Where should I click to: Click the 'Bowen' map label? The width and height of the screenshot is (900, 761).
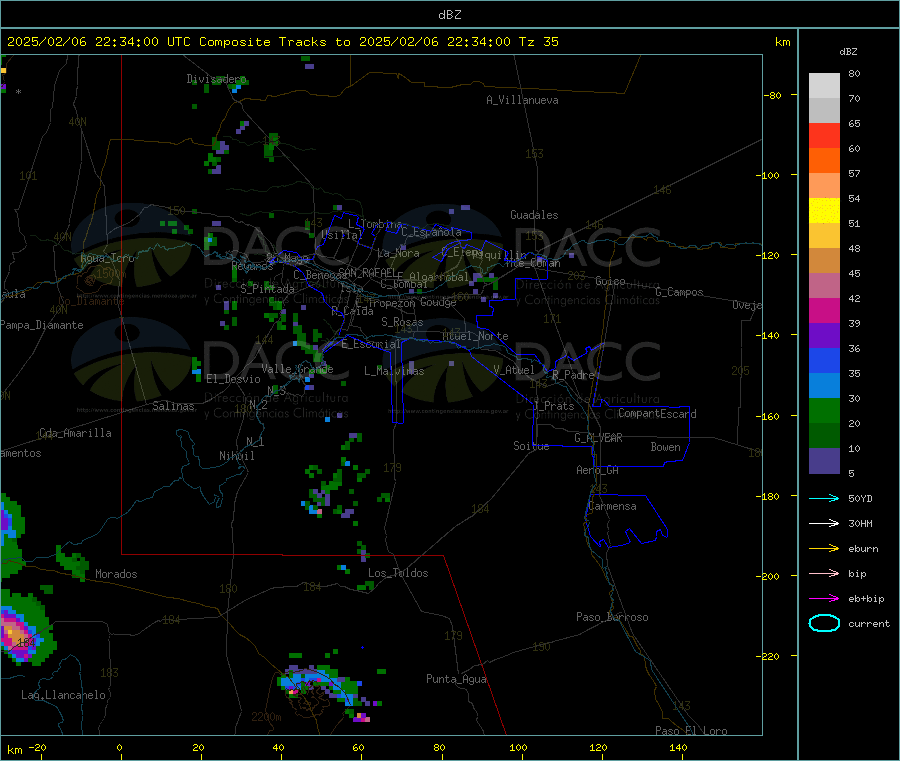pyautogui.click(x=666, y=446)
